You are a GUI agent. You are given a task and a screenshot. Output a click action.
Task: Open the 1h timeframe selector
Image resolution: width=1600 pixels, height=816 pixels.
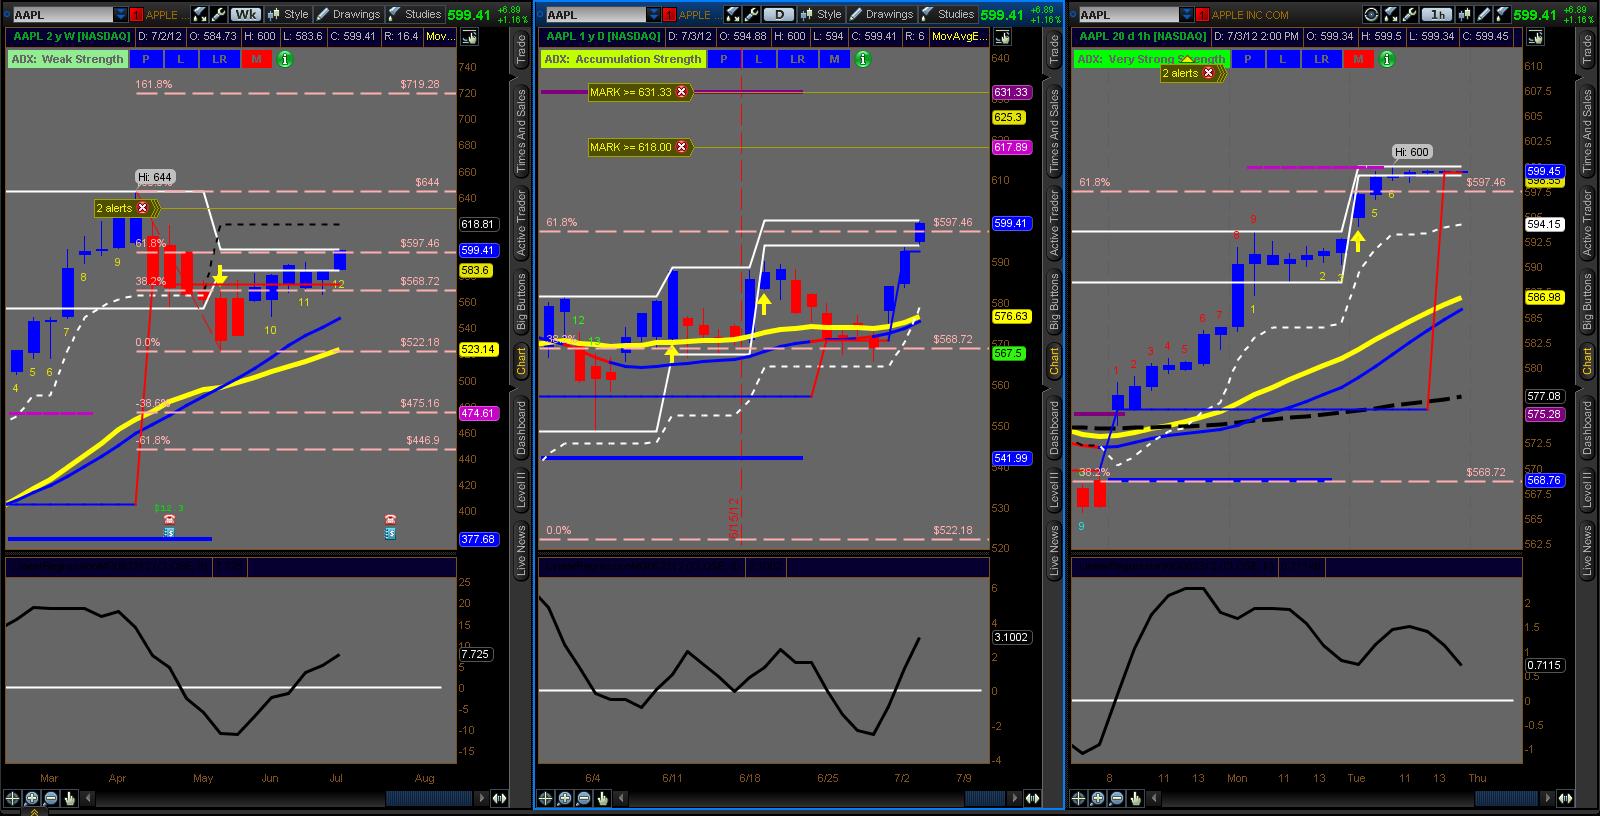(x=1438, y=15)
